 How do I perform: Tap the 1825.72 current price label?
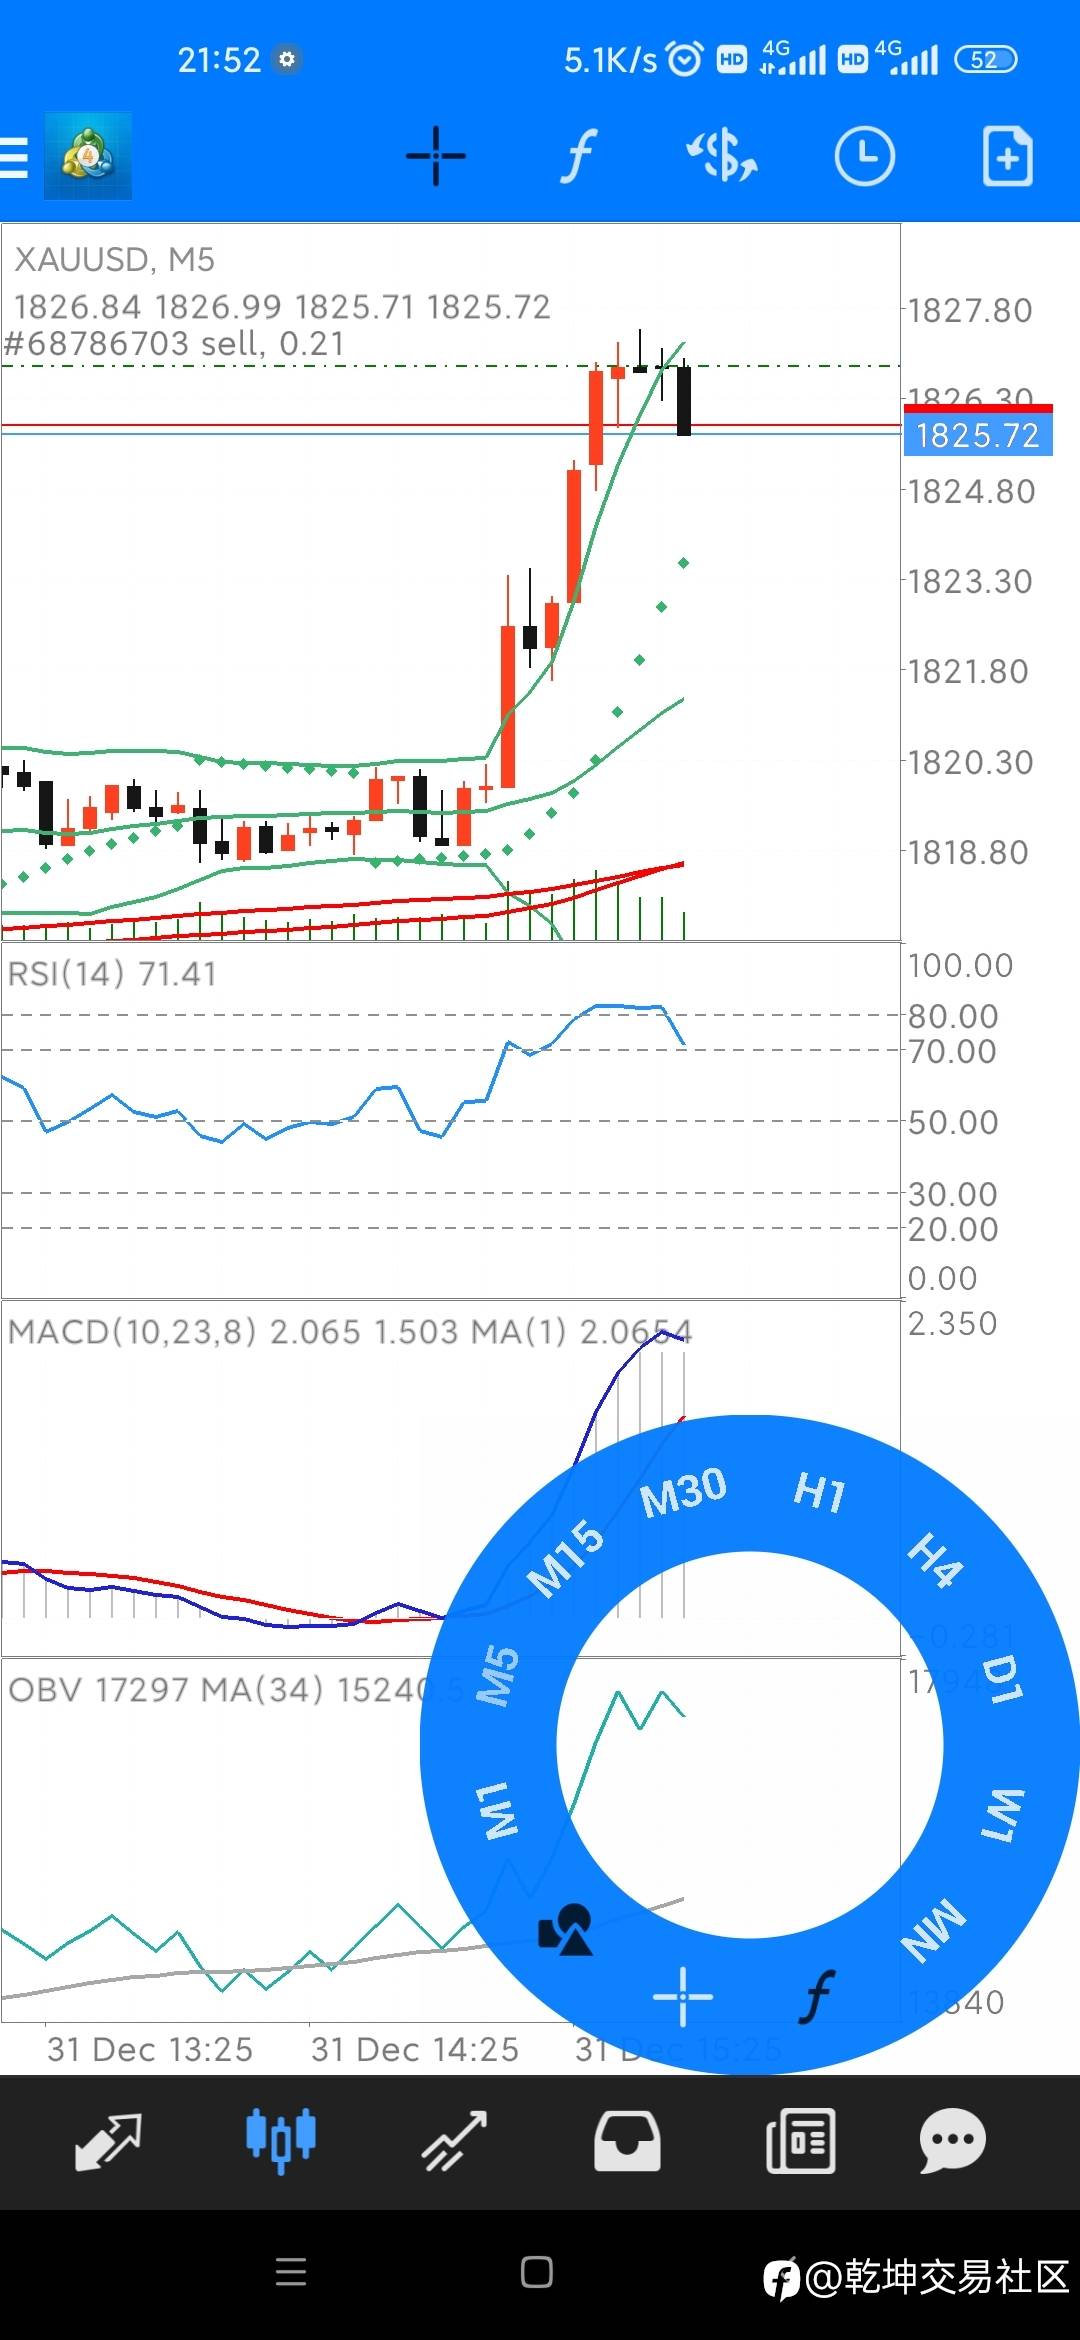(978, 435)
